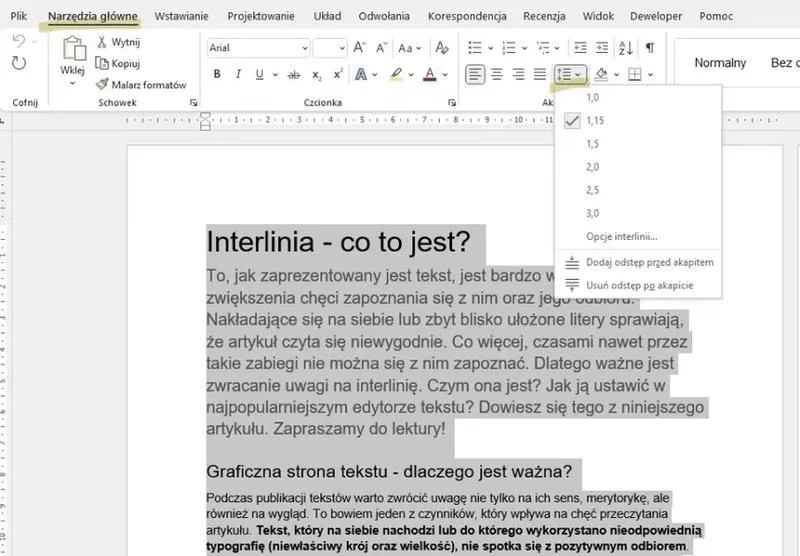Click paragraph shading paint bucket
800x556 pixels.
pyautogui.click(x=601, y=74)
